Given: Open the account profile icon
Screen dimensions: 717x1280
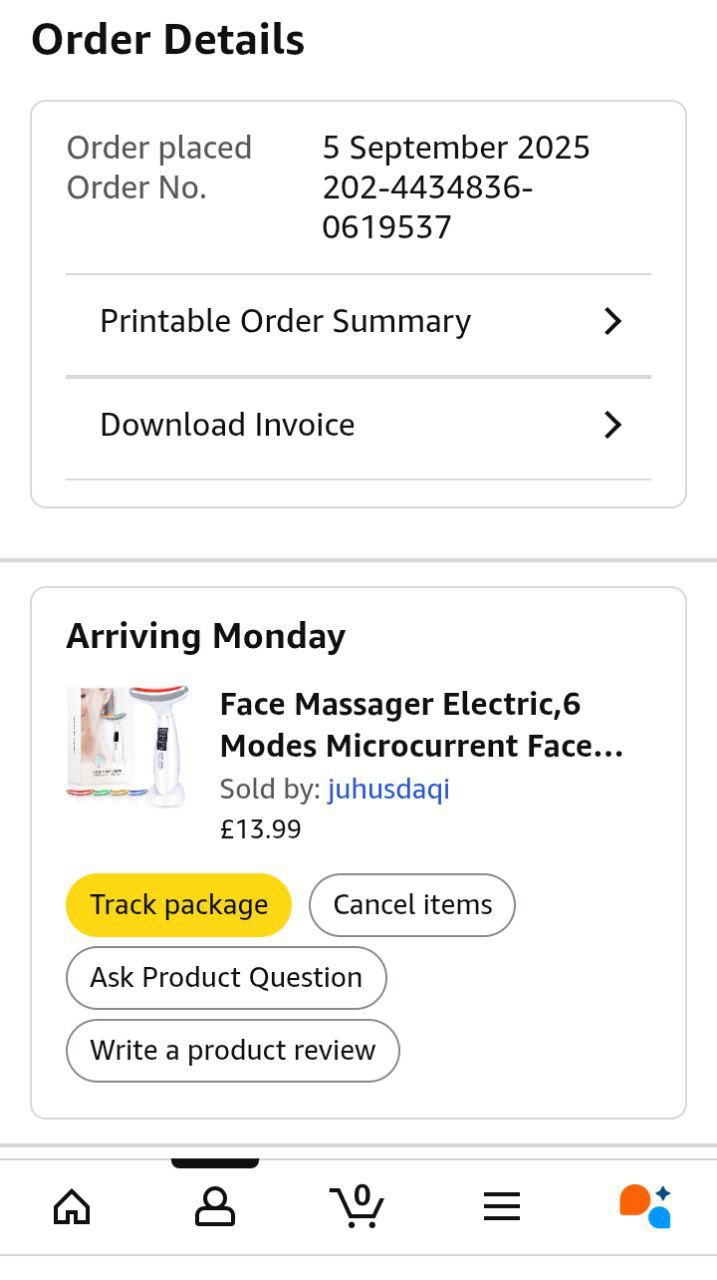Looking at the screenshot, I should [x=215, y=1207].
